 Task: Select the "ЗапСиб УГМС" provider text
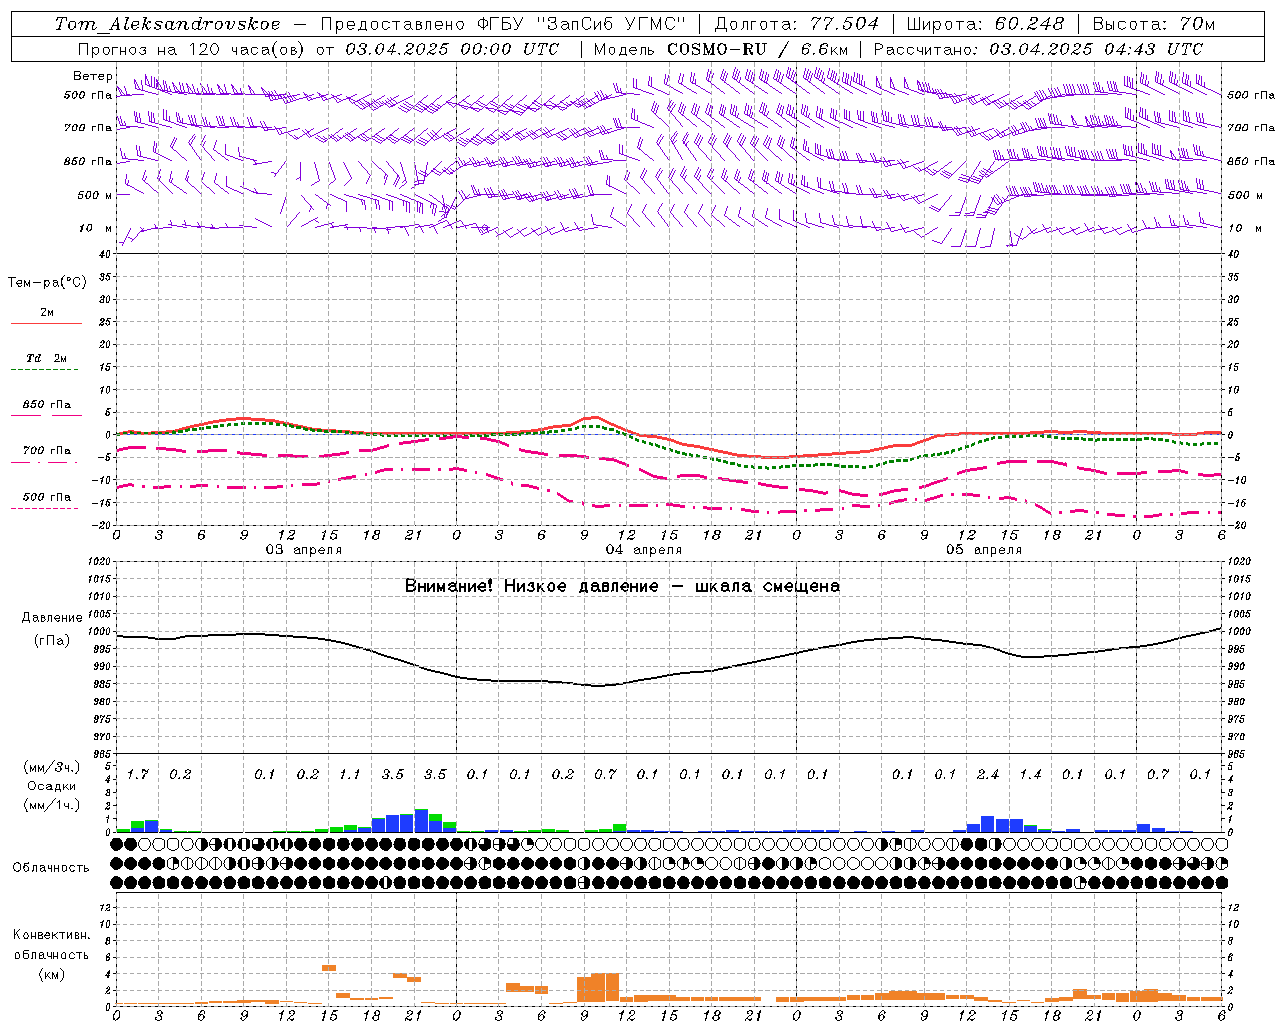coord(612,24)
